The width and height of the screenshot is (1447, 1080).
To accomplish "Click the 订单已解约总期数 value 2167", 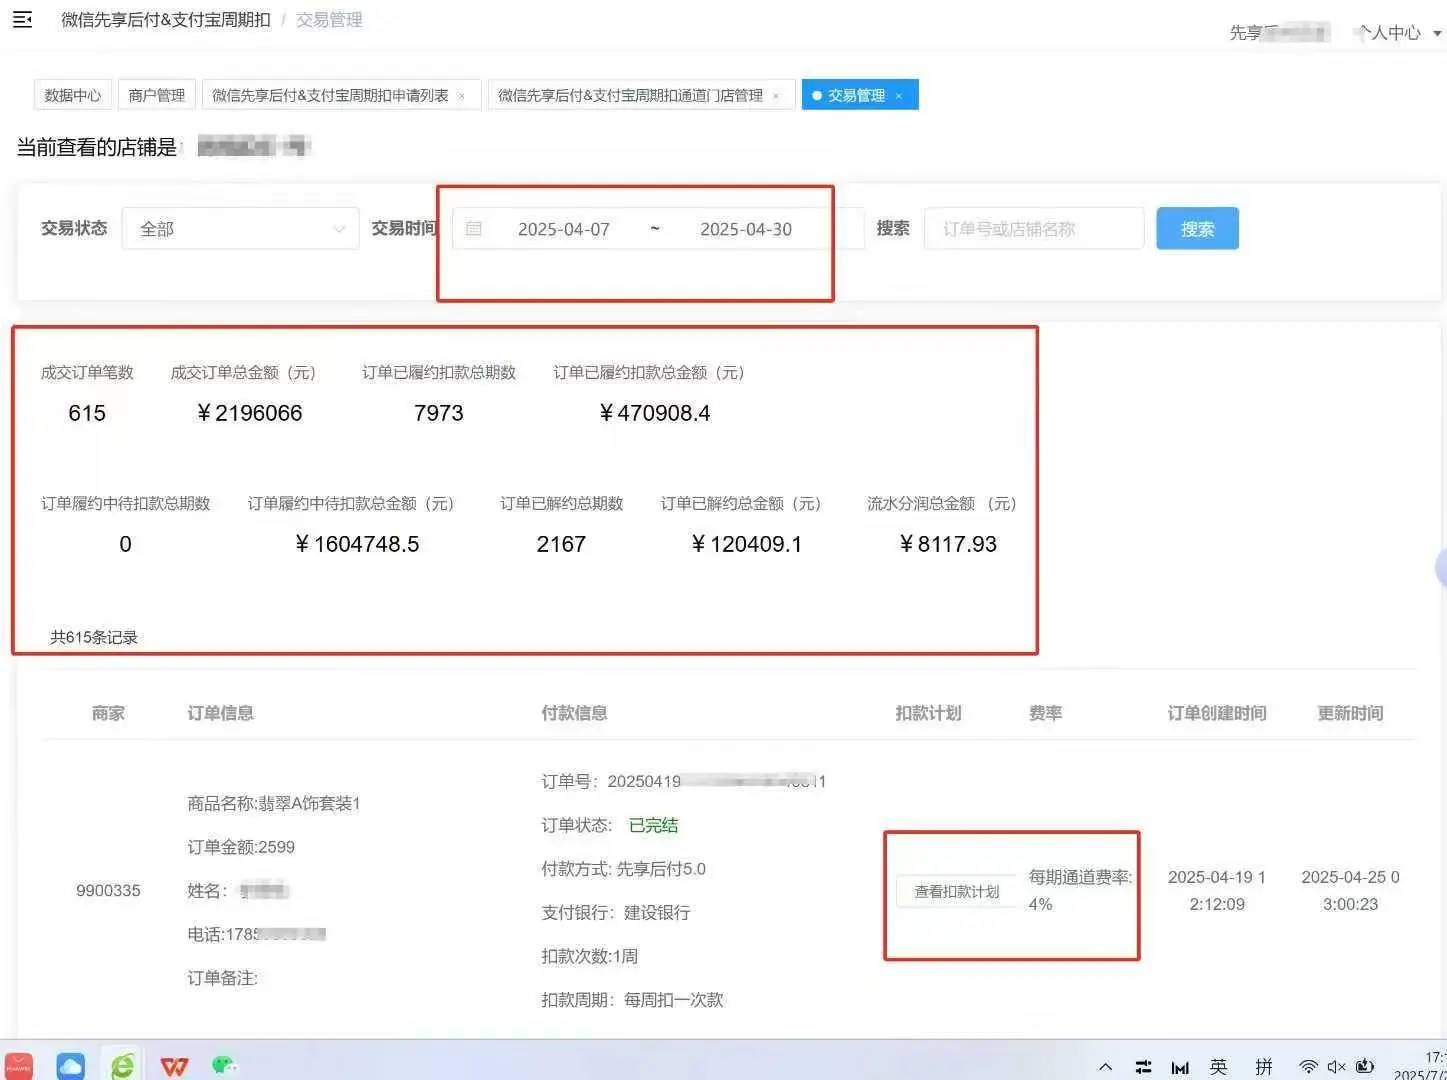I will [x=561, y=544].
